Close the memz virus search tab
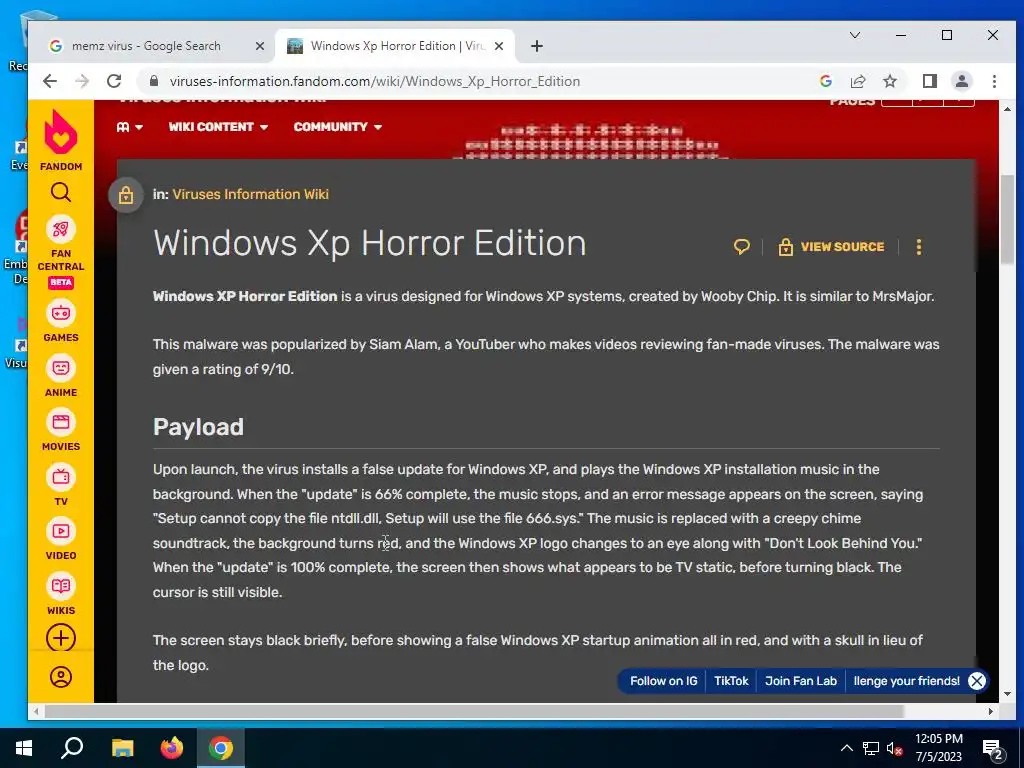The width and height of the screenshot is (1024, 768). click(259, 46)
